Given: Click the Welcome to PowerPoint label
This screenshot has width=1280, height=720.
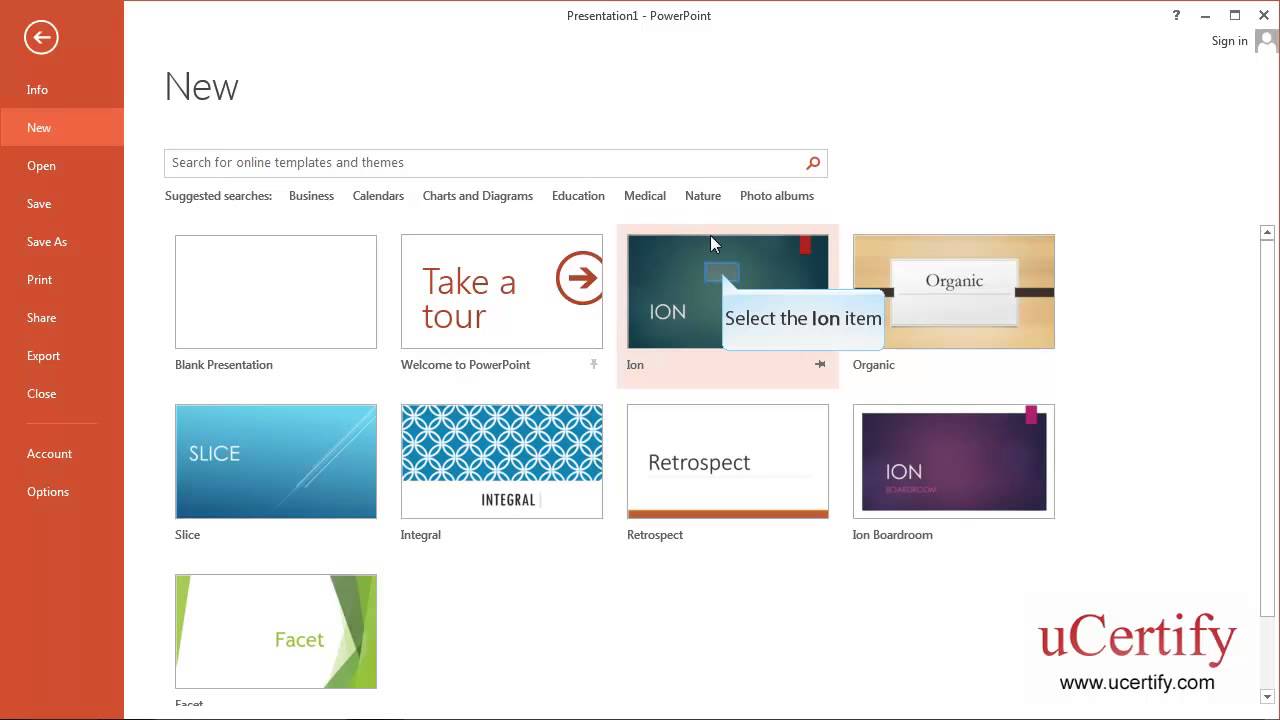Looking at the screenshot, I should click(466, 365).
